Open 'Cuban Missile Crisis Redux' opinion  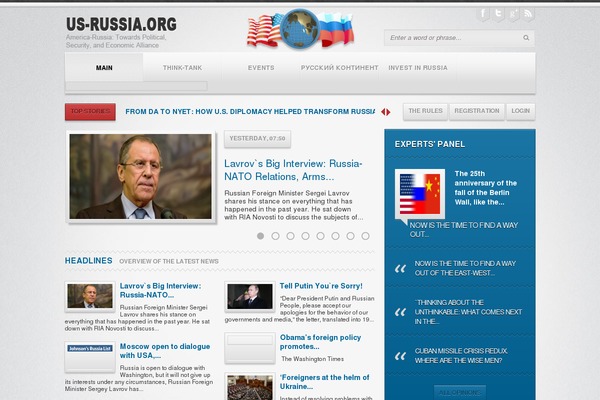461,356
